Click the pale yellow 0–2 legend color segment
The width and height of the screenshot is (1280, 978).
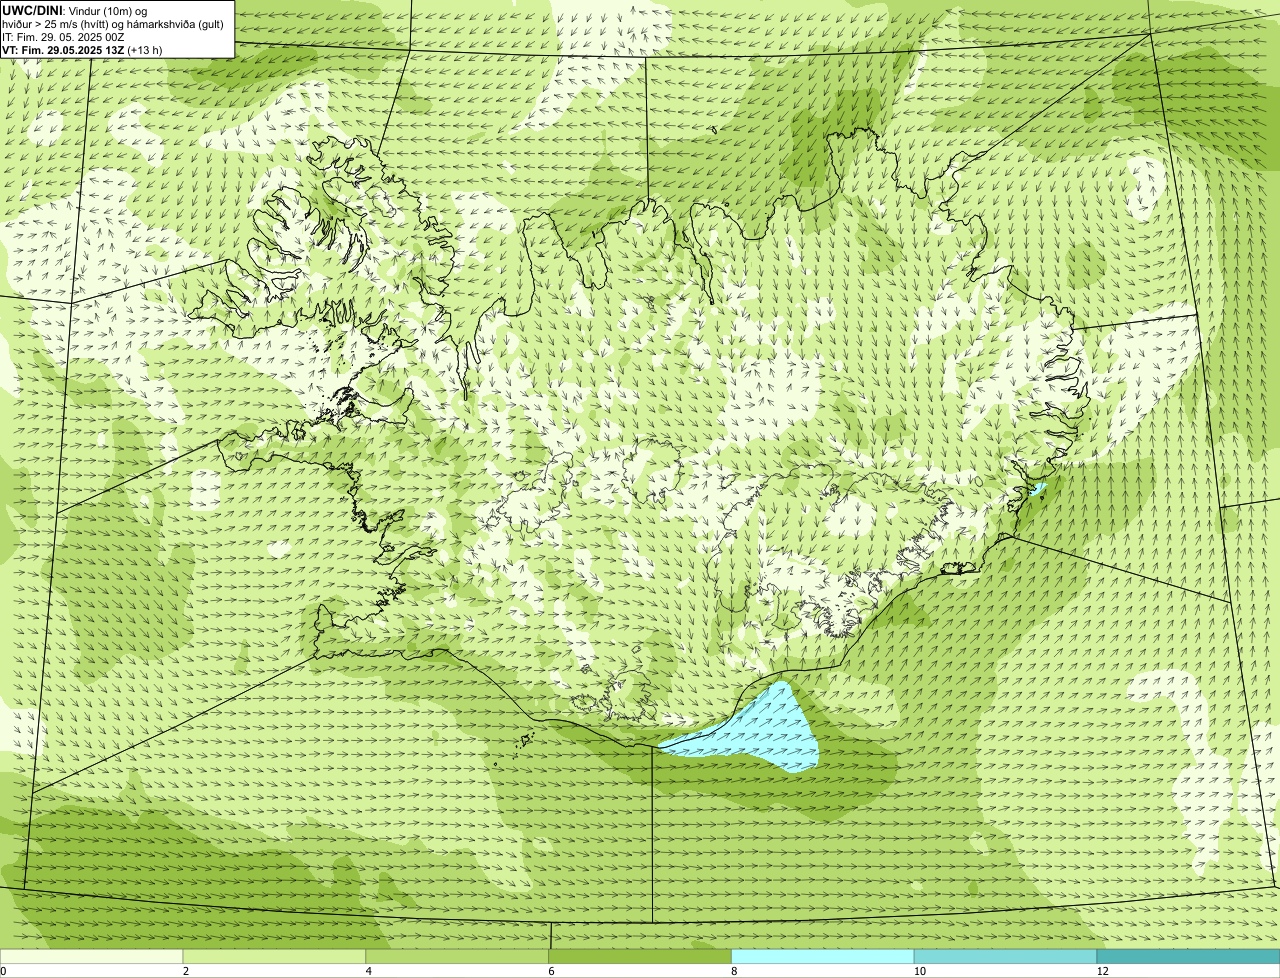click(92, 956)
